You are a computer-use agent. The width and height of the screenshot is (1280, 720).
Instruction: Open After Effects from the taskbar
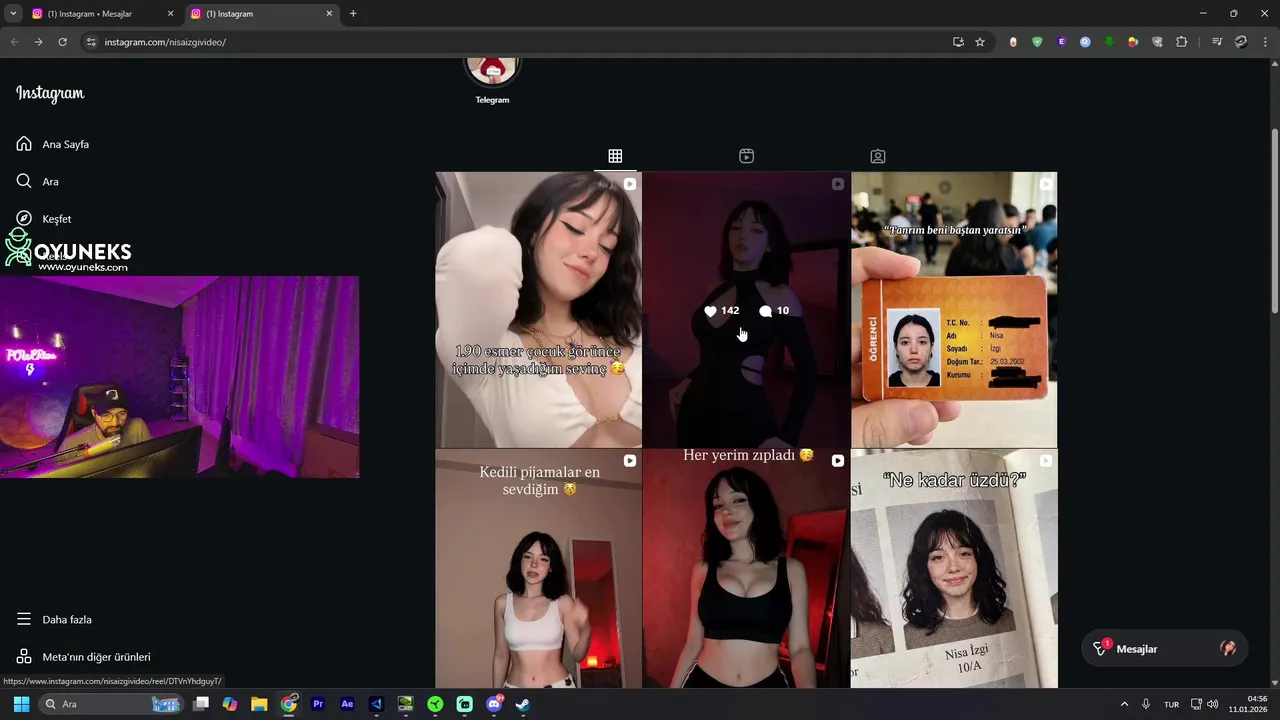click(347, 704)
